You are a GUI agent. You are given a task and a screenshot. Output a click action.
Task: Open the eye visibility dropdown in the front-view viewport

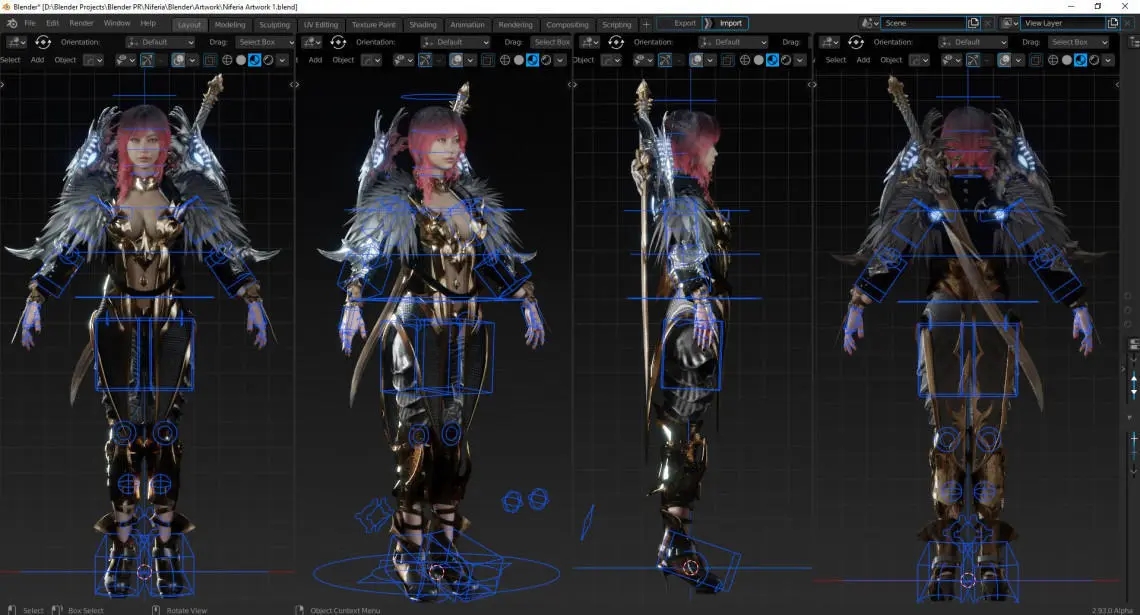(126, 60)
